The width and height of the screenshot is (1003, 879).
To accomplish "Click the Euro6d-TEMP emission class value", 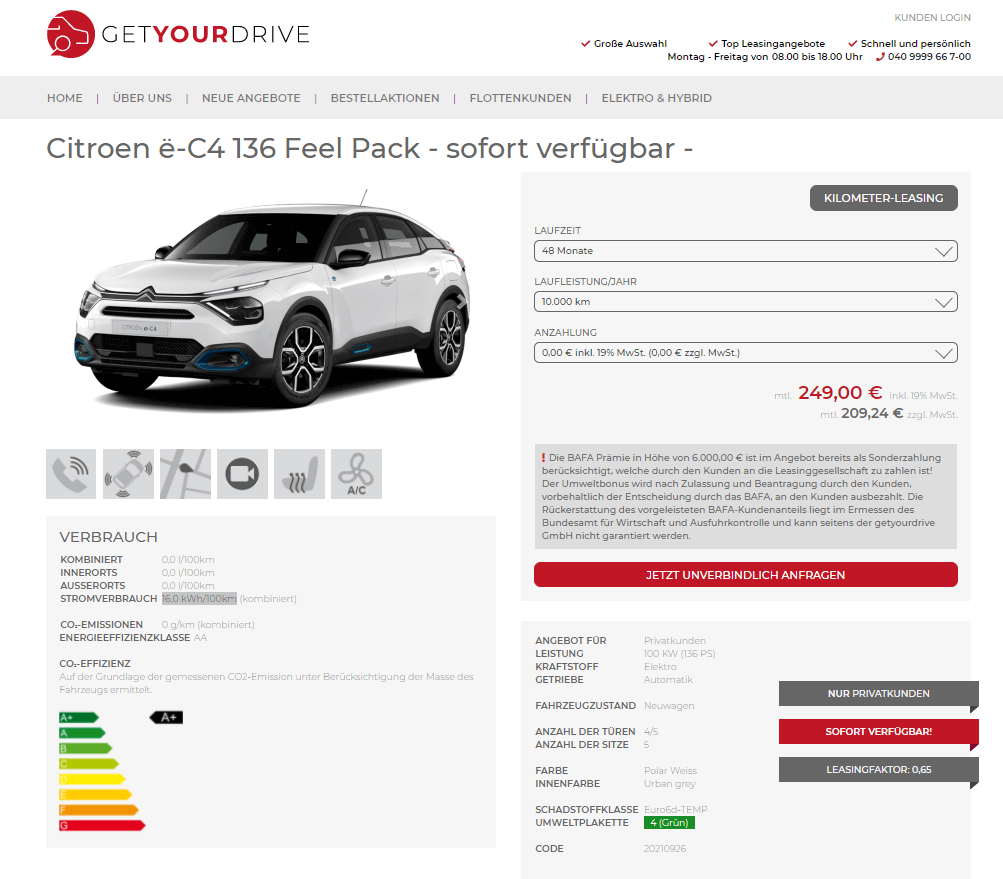I will [x=675, y=810].
